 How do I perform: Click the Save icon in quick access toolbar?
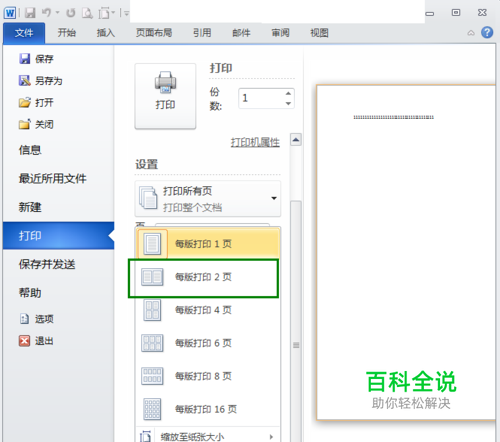click(30, 13)
